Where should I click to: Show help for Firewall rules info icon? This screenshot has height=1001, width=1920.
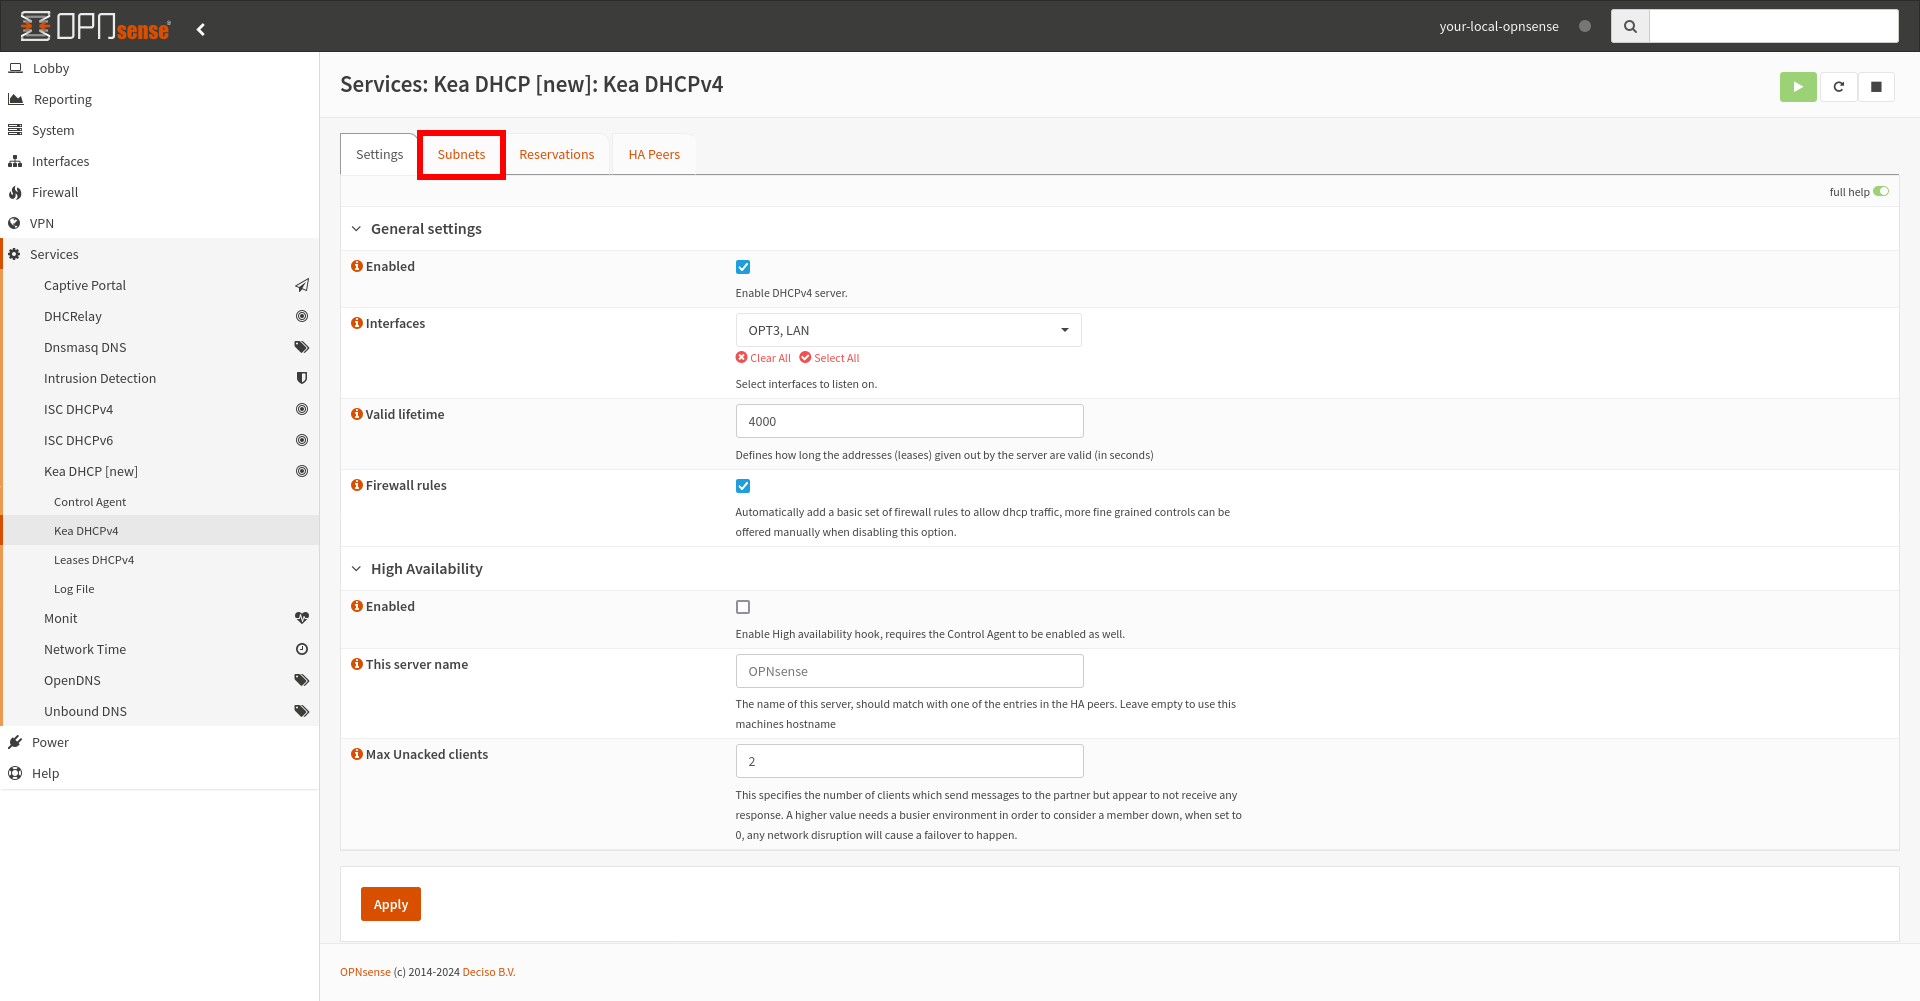[x=357, y=485]
